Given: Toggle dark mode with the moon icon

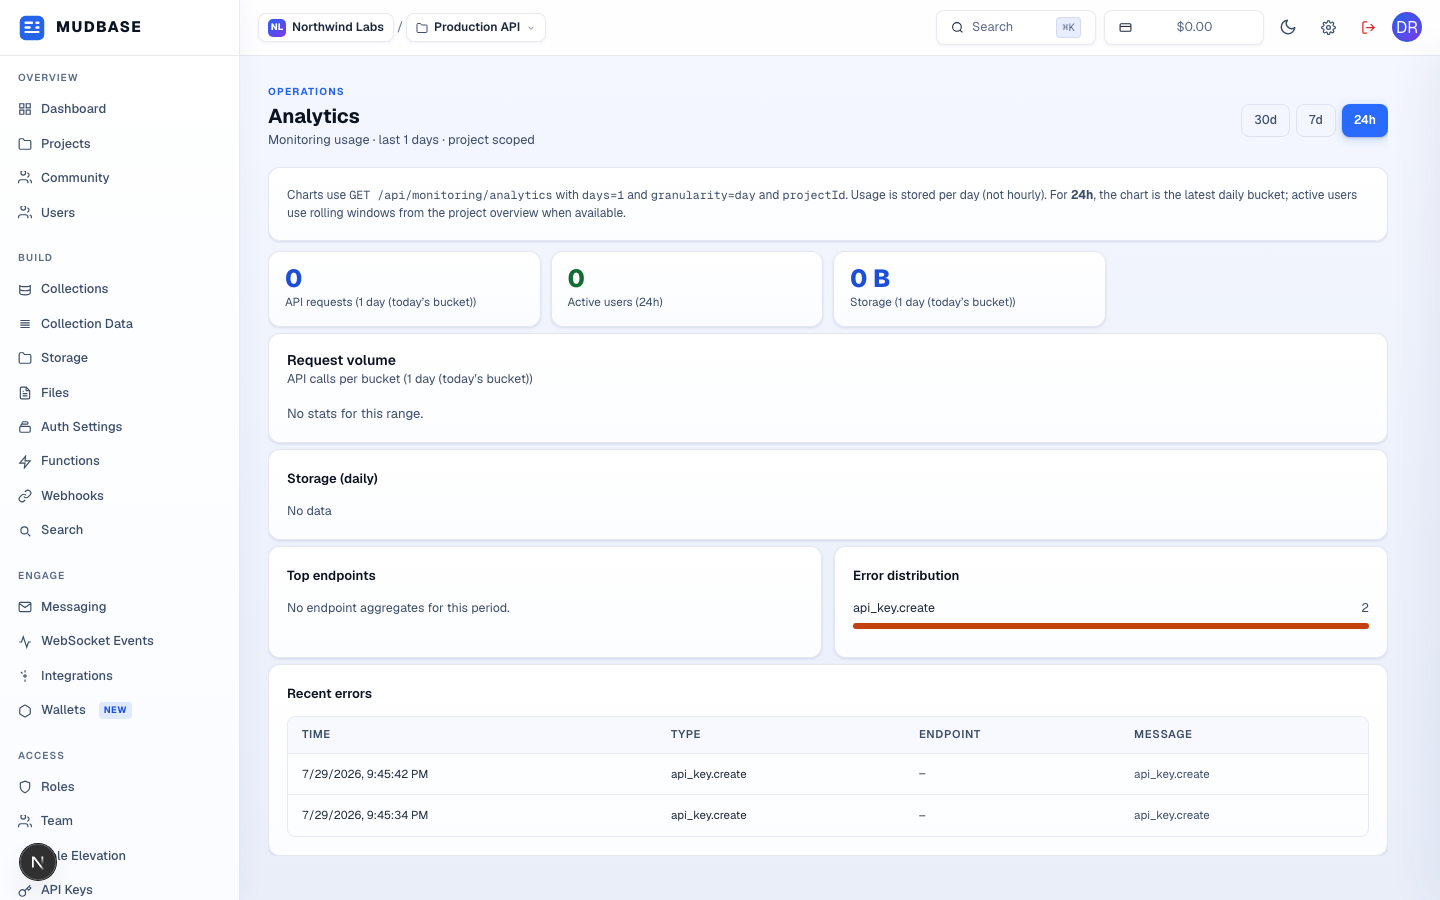Looking at the screenshot, I should pyautogui.click(x=1288, y=28).
